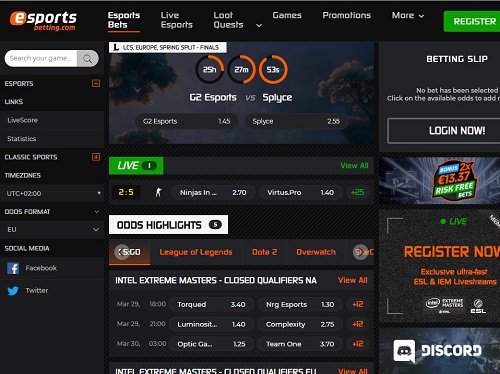Select the CS:GO tab
The height and width of the screenshot is (374, 500).
(130, 252)
